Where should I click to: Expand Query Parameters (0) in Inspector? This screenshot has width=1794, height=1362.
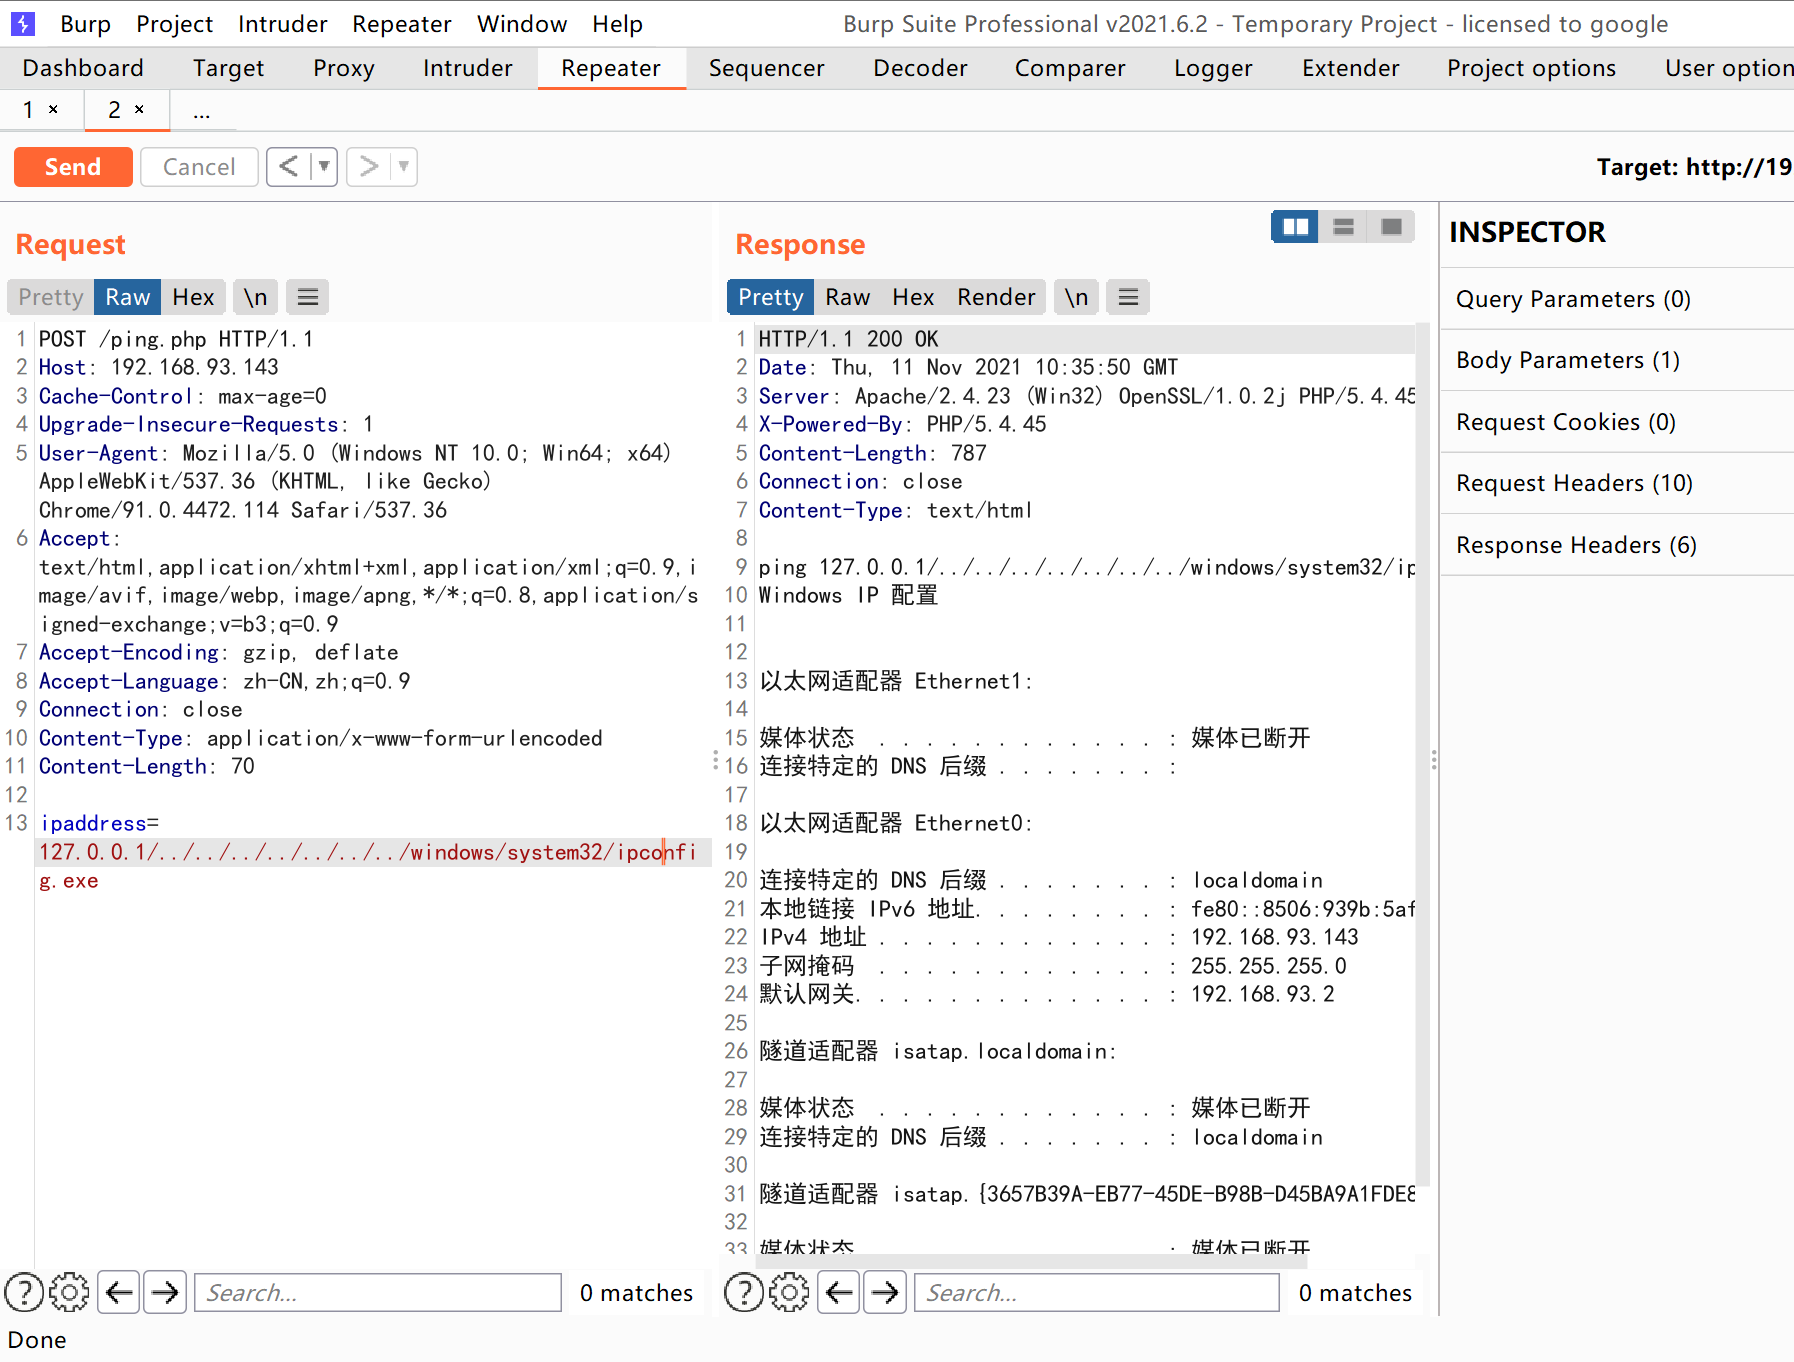1616,299
